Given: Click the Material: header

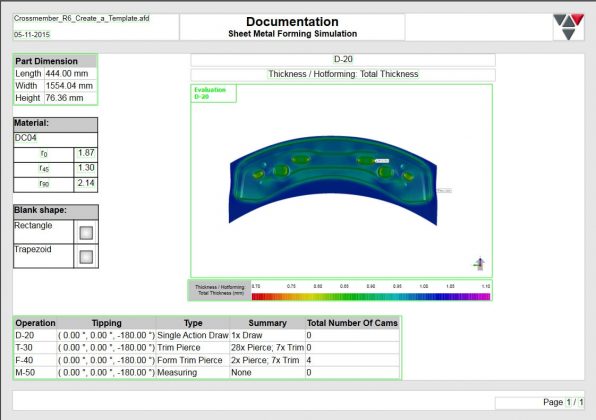Looking at the screenshot, I should point(55,125).
